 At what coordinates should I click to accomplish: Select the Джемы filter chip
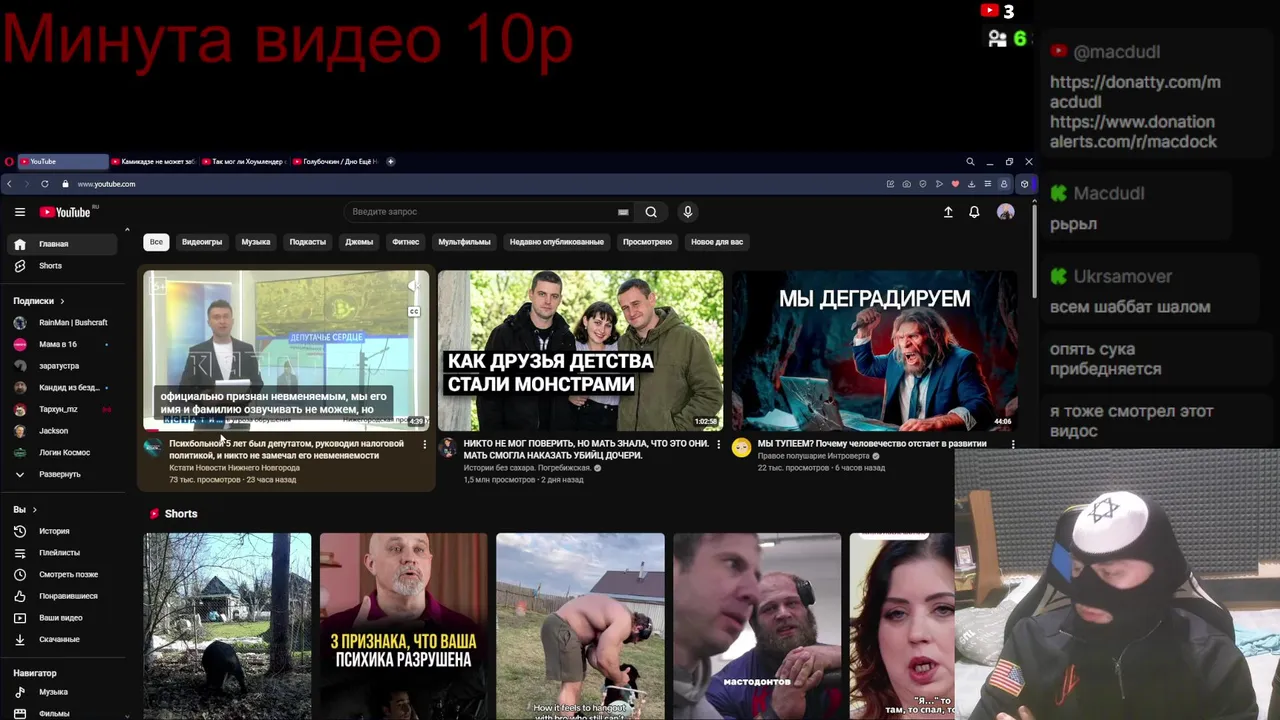tap(359, 242)
